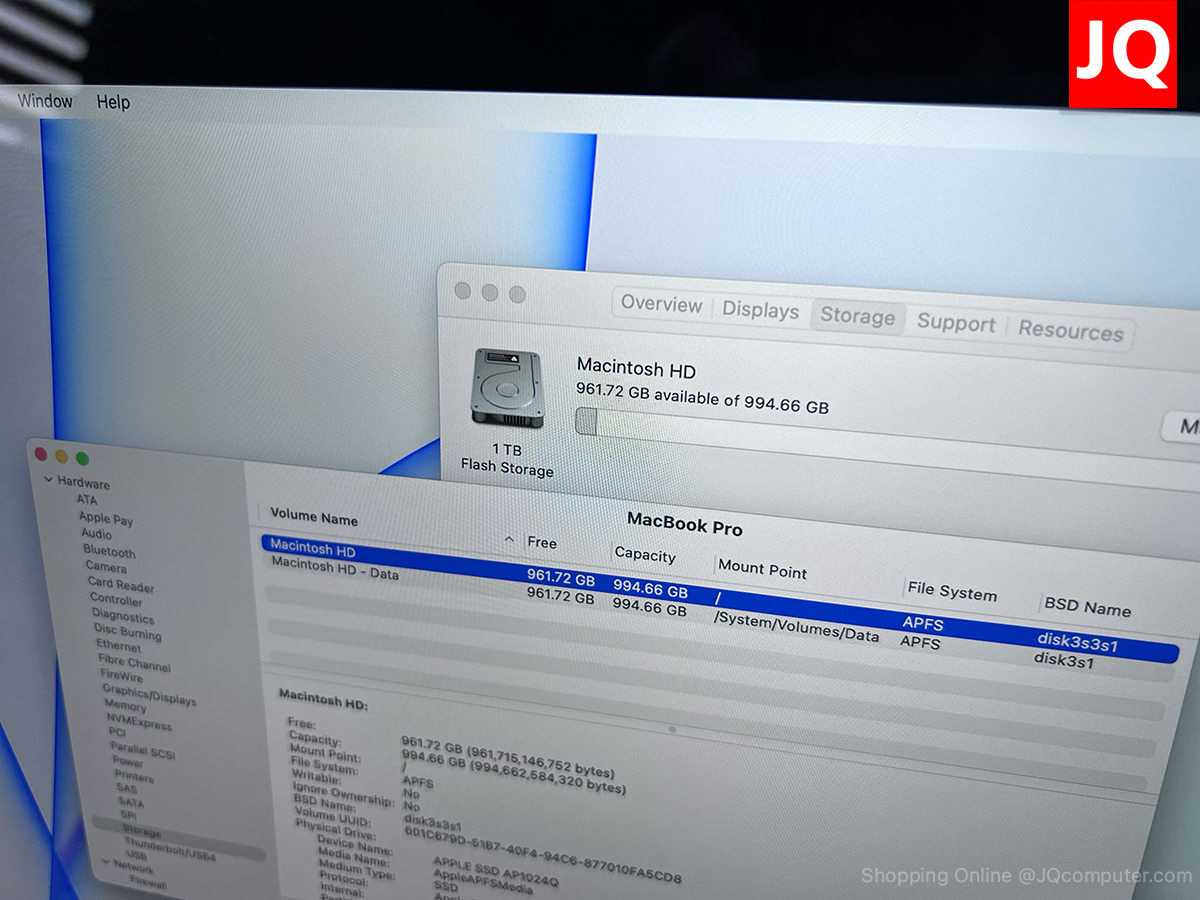Select the Storage tab in About window
The height and width of the screenshot is (900, 1200).
click(858, 317)
